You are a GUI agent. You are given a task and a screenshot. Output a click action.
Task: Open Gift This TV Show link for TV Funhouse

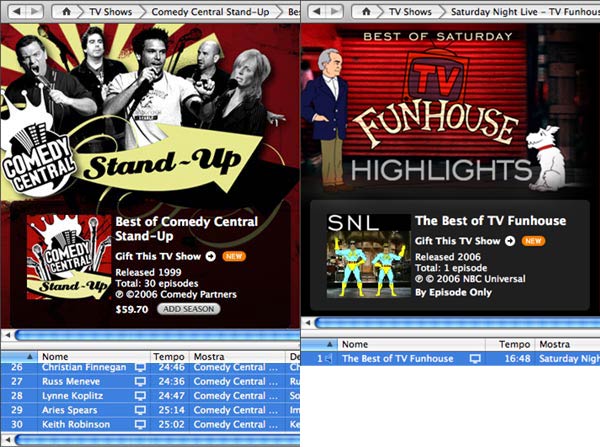(x=458, y=241)
